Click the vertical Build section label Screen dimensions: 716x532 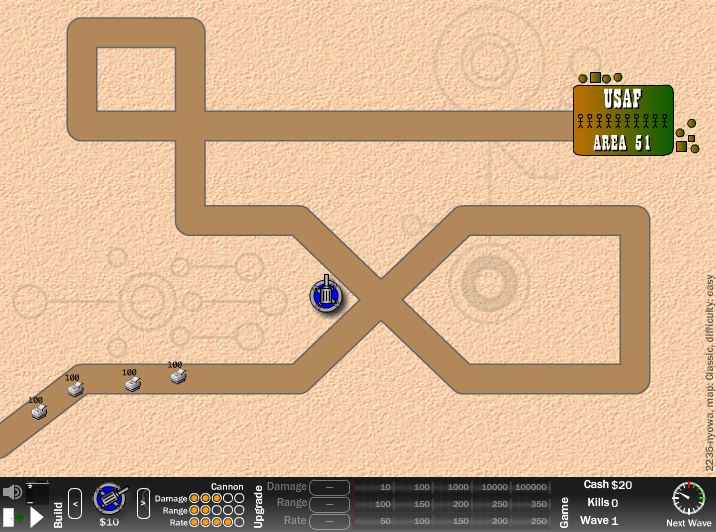(x=58, y=515)
